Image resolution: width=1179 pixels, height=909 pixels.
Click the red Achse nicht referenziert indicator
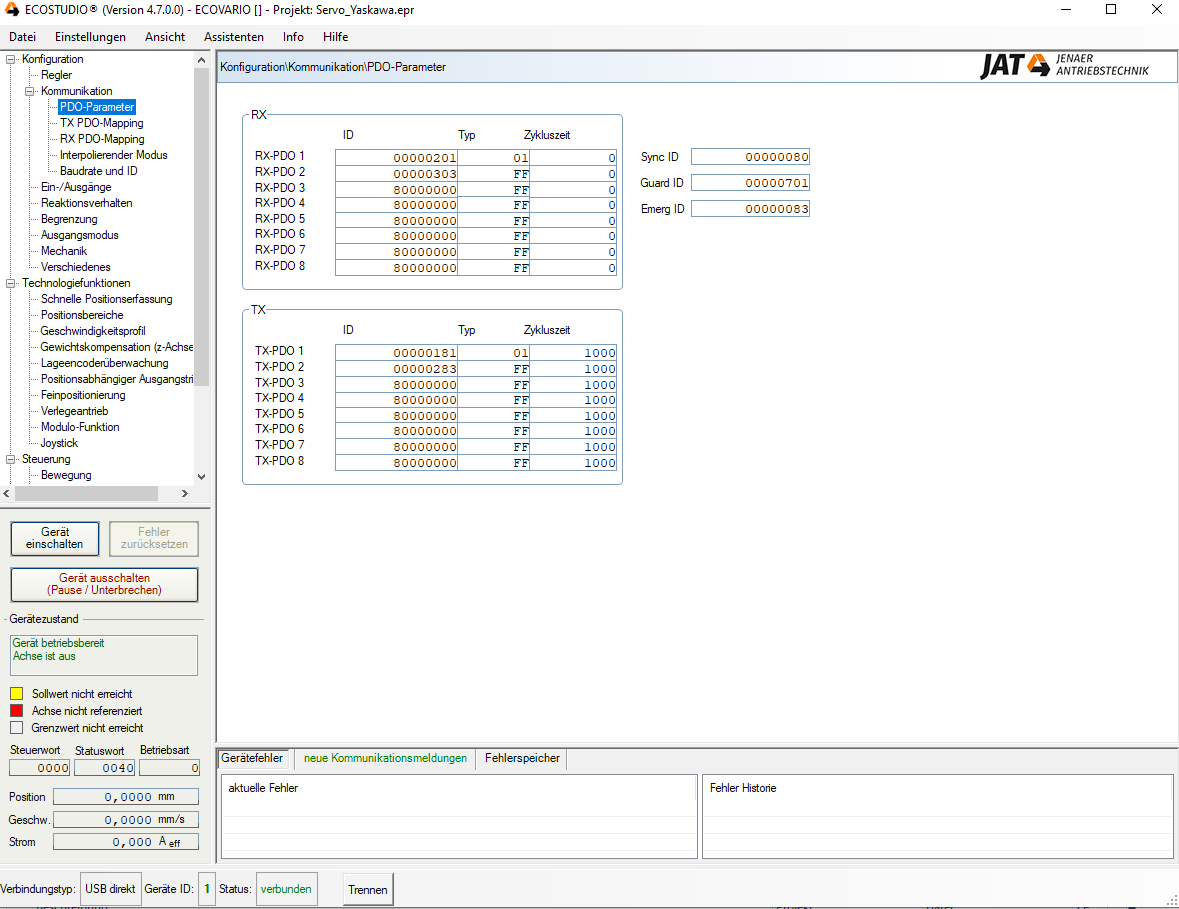[x=17, y=711]
